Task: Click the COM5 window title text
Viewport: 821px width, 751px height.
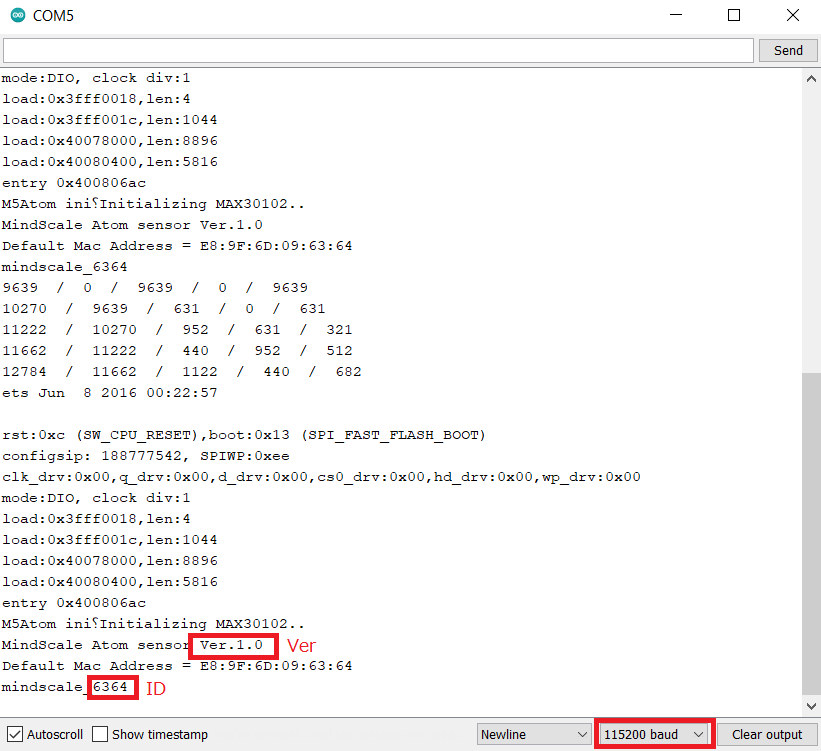Action: tap(53, 16)
